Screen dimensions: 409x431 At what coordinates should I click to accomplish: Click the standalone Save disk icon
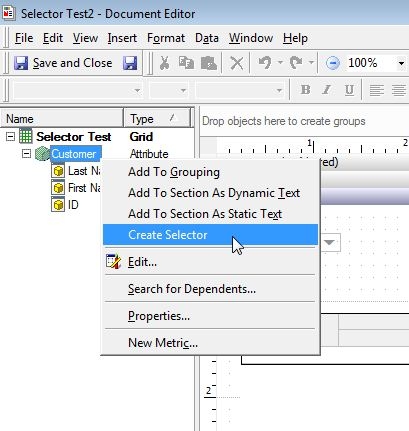point(130,63)
